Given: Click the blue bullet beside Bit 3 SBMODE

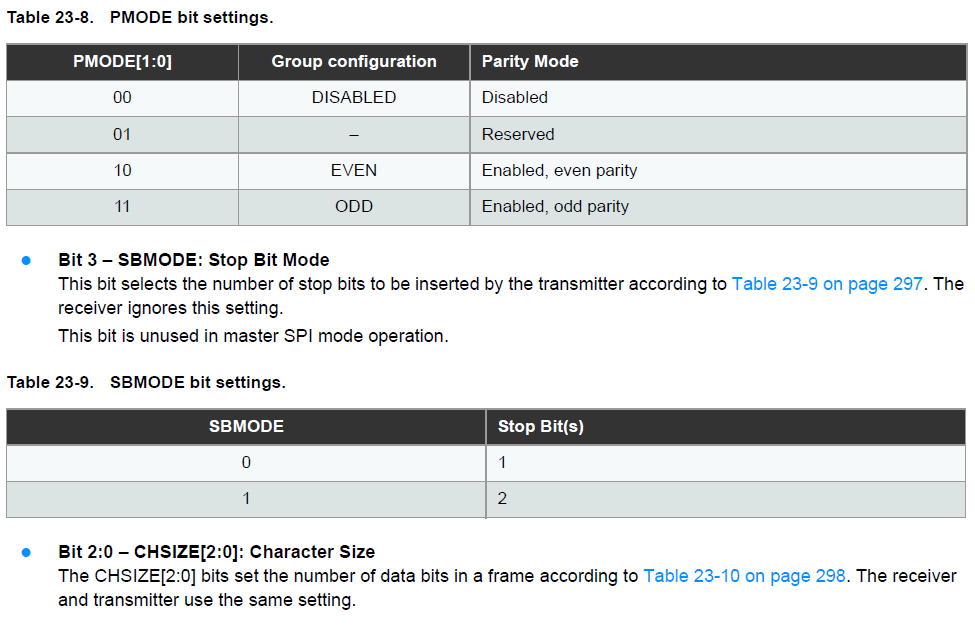Looking at the screenshot, I should point(26,261).
